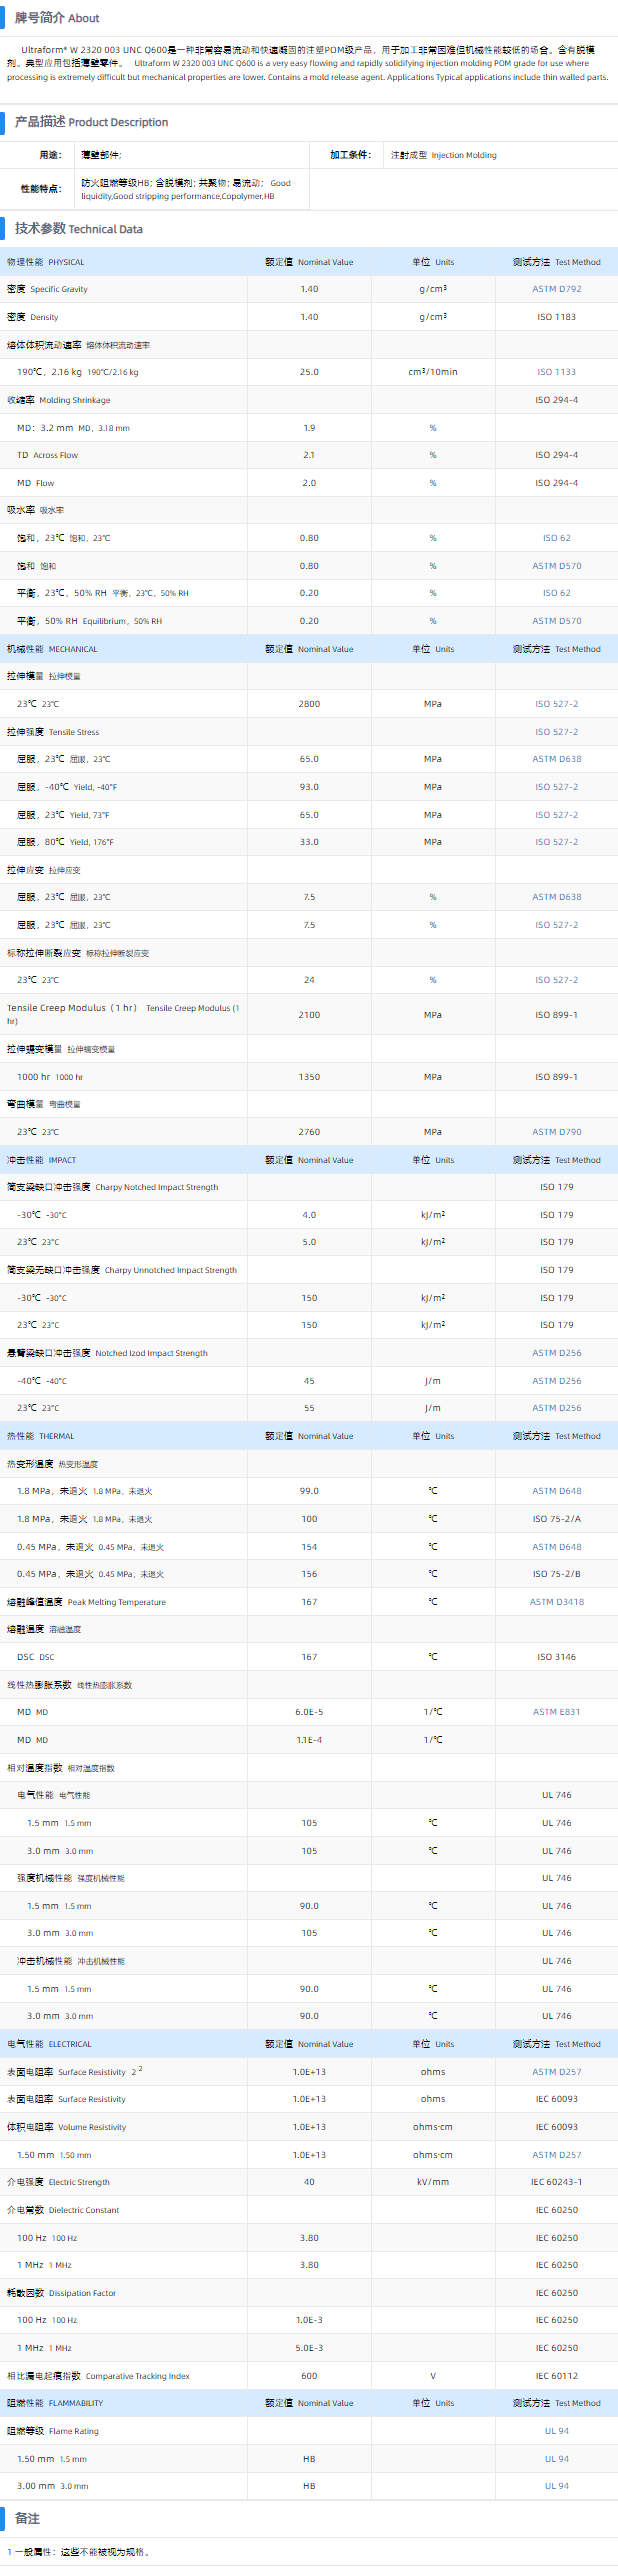Click ISO 3146 in the DSC row
618x2573 pixels.
(556, 1657)
